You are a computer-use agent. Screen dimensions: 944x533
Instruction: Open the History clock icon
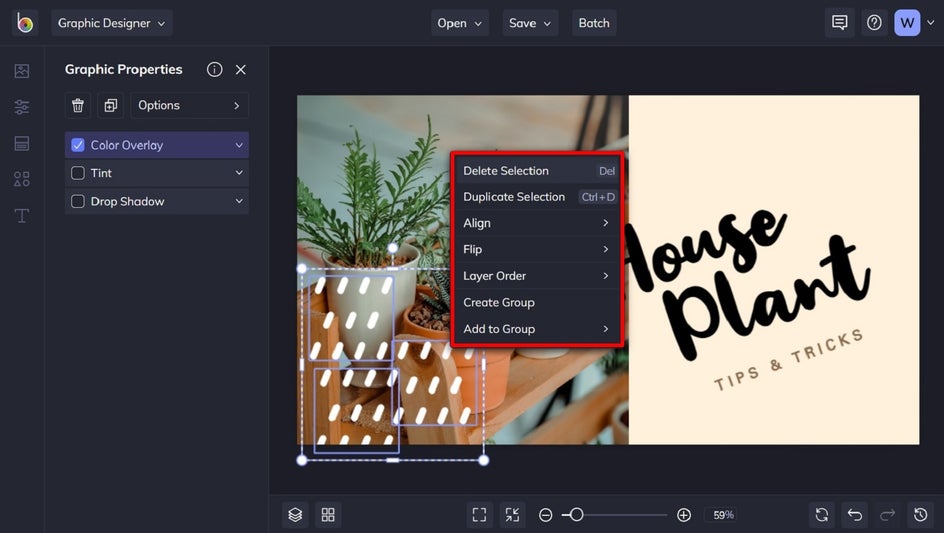click(921, 515)
